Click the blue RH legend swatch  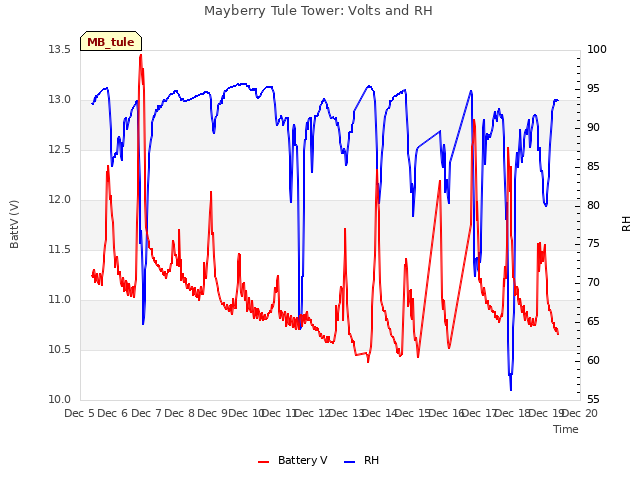[x=350, y=462]
